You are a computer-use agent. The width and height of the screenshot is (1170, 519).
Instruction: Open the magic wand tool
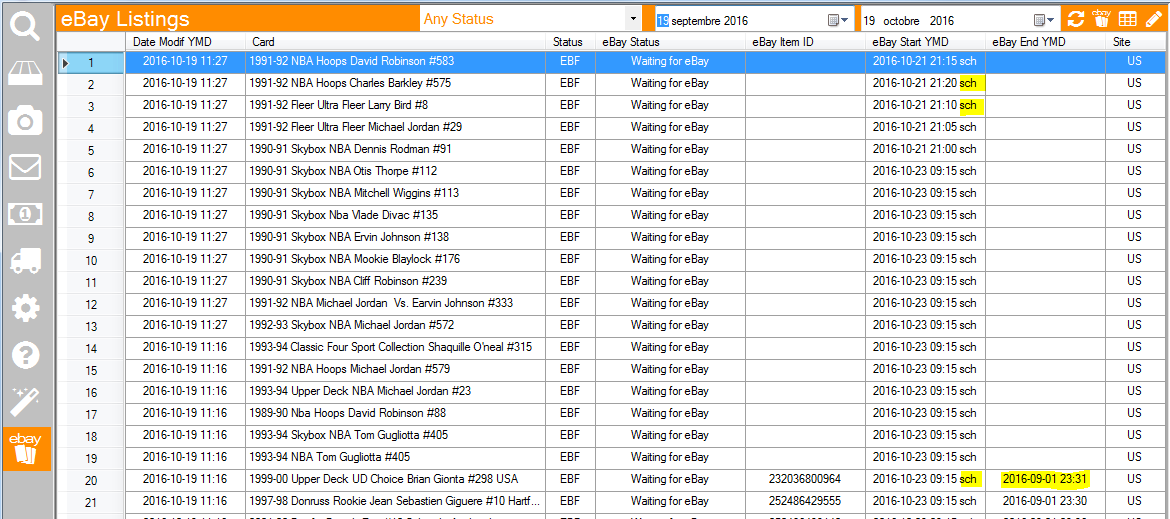pyautogui.click(x=26, y=401)
